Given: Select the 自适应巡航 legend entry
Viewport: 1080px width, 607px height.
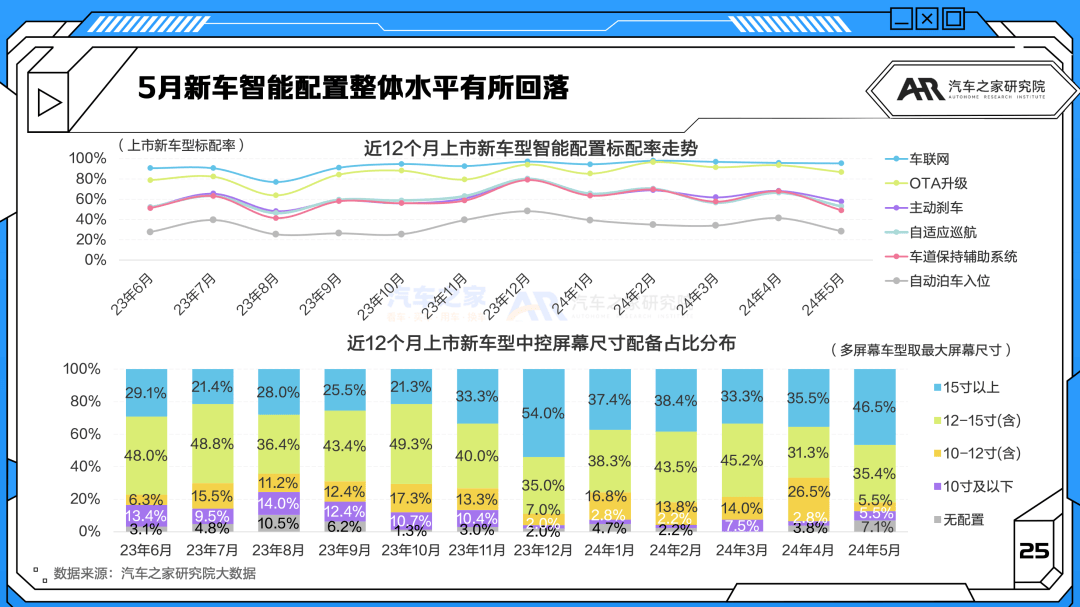Looking at the screenshot, I should [931, 232].
